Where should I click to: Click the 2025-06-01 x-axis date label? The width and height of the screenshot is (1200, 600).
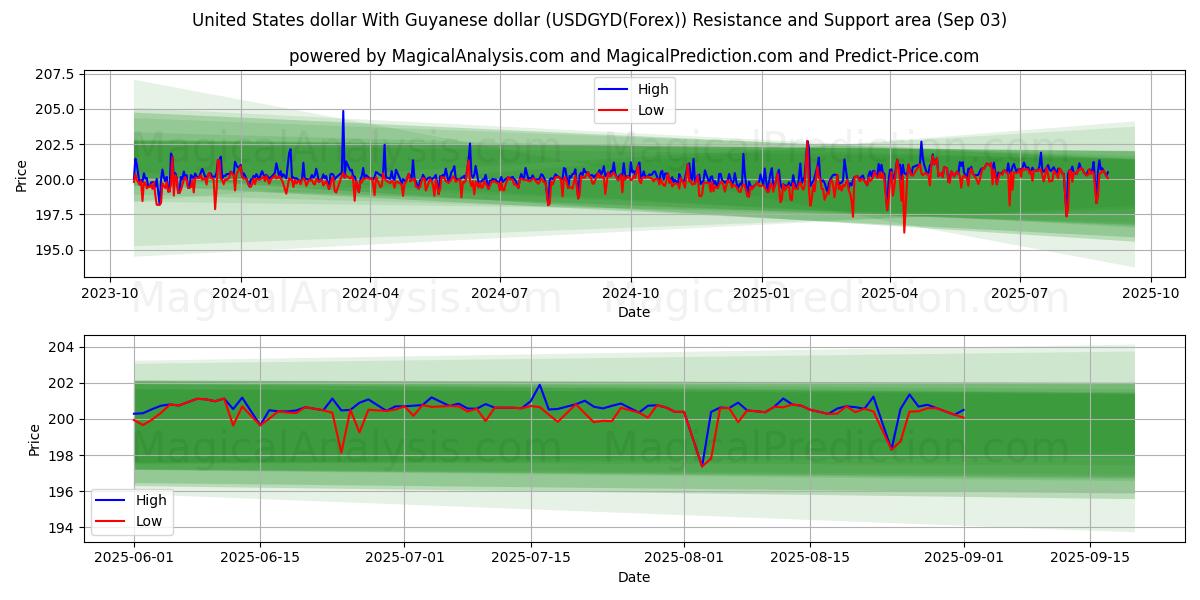coord(134,559)
